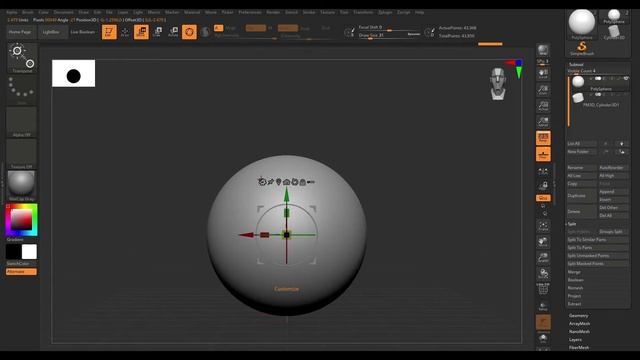Open the Zplugin menu
Image resolution: width=640 pixels, height=360 pixels.
[385, 12]
